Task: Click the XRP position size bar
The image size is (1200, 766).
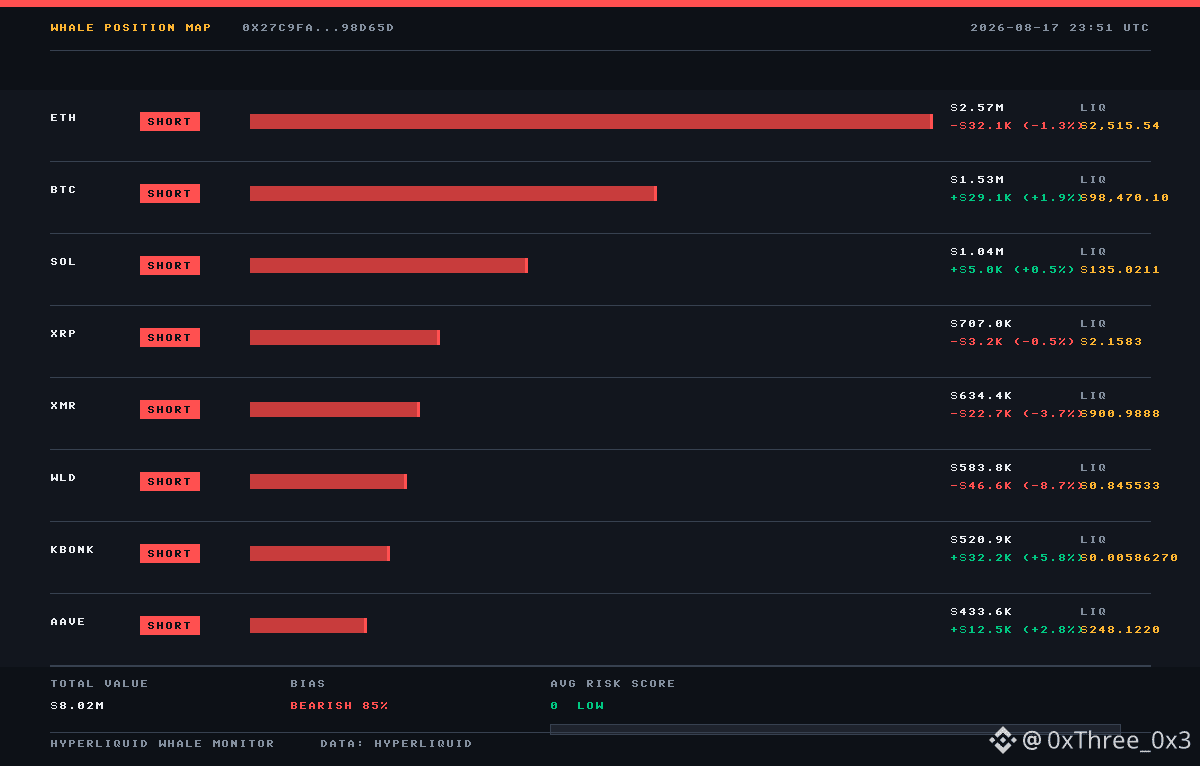Action: click(345, 338)
